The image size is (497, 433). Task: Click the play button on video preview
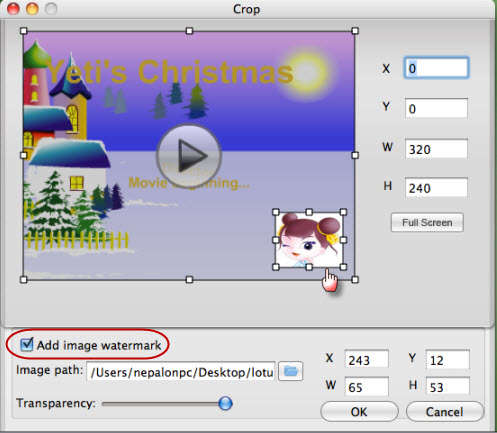pos(189,156)
